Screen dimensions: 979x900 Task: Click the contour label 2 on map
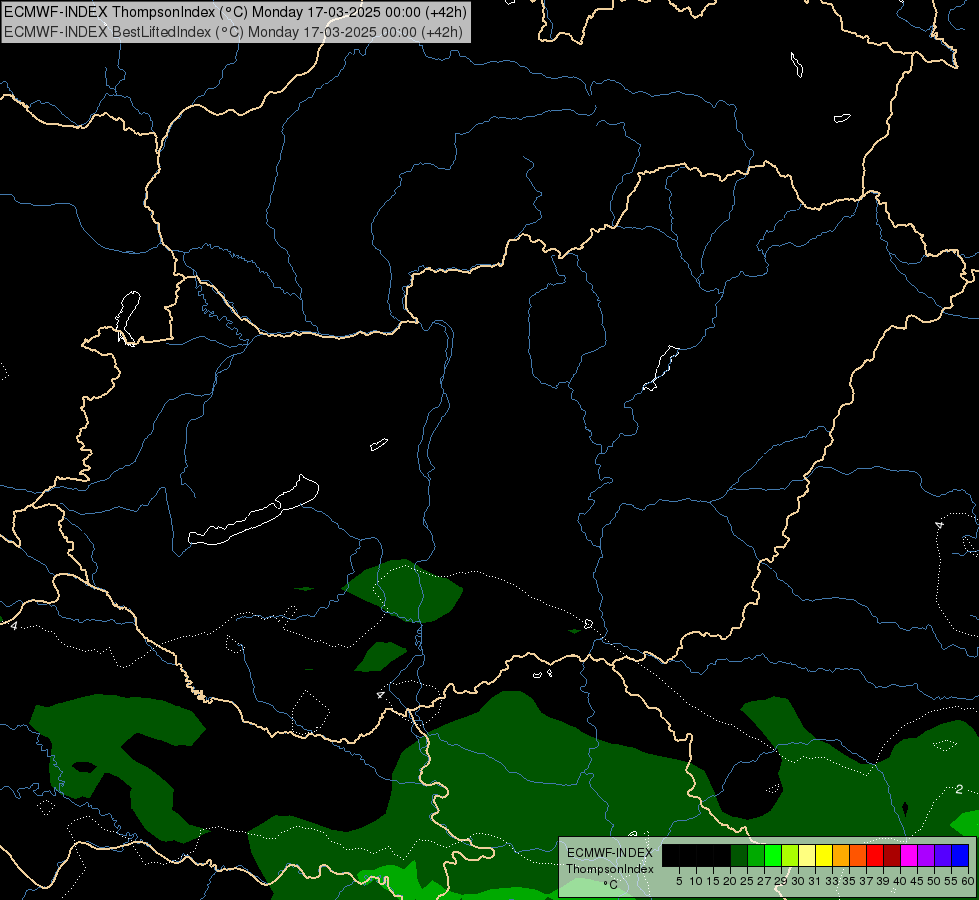click(959, 789)
